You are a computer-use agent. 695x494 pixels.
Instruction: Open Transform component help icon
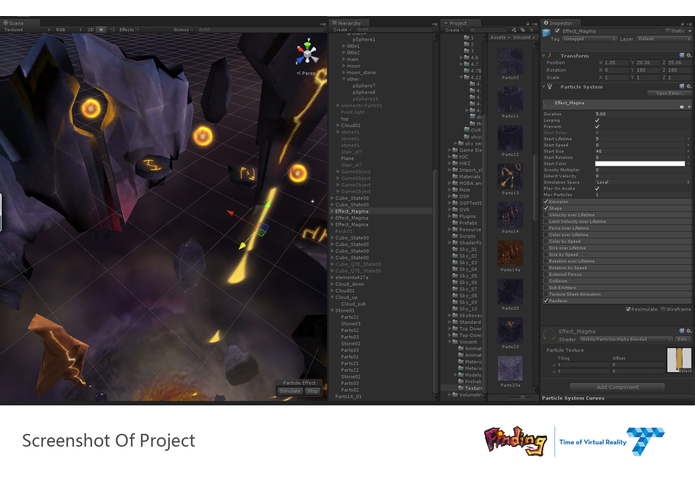pyautogui.click(x=682, y=55)
